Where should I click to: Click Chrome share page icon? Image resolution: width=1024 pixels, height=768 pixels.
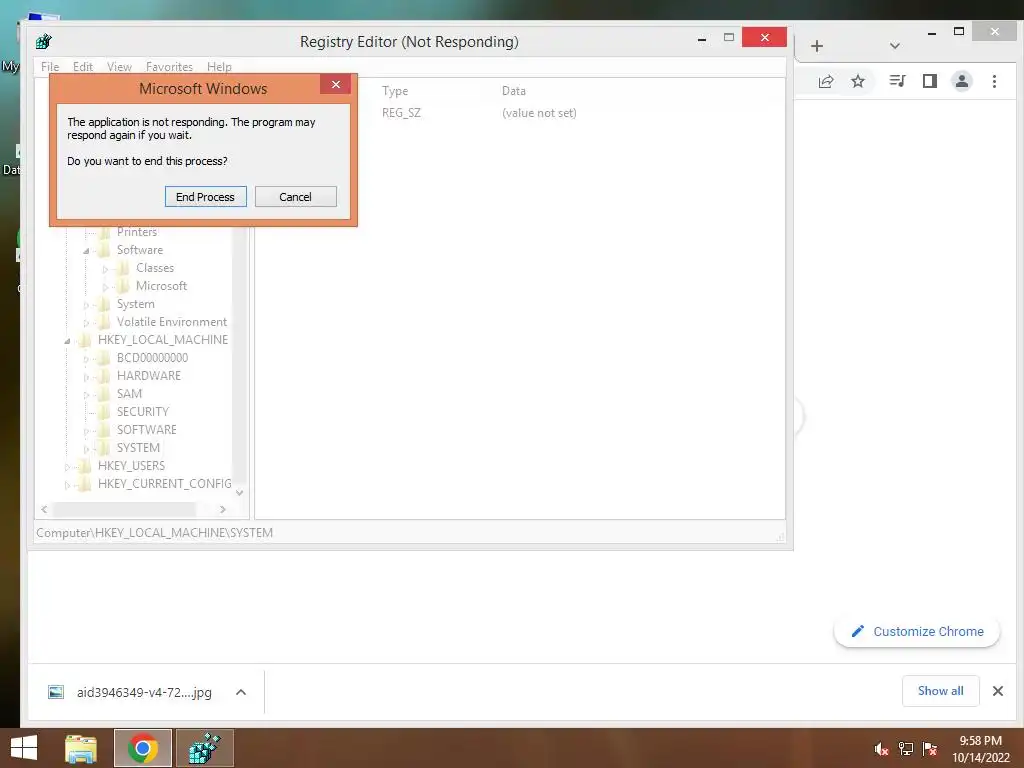pos(826,81)
